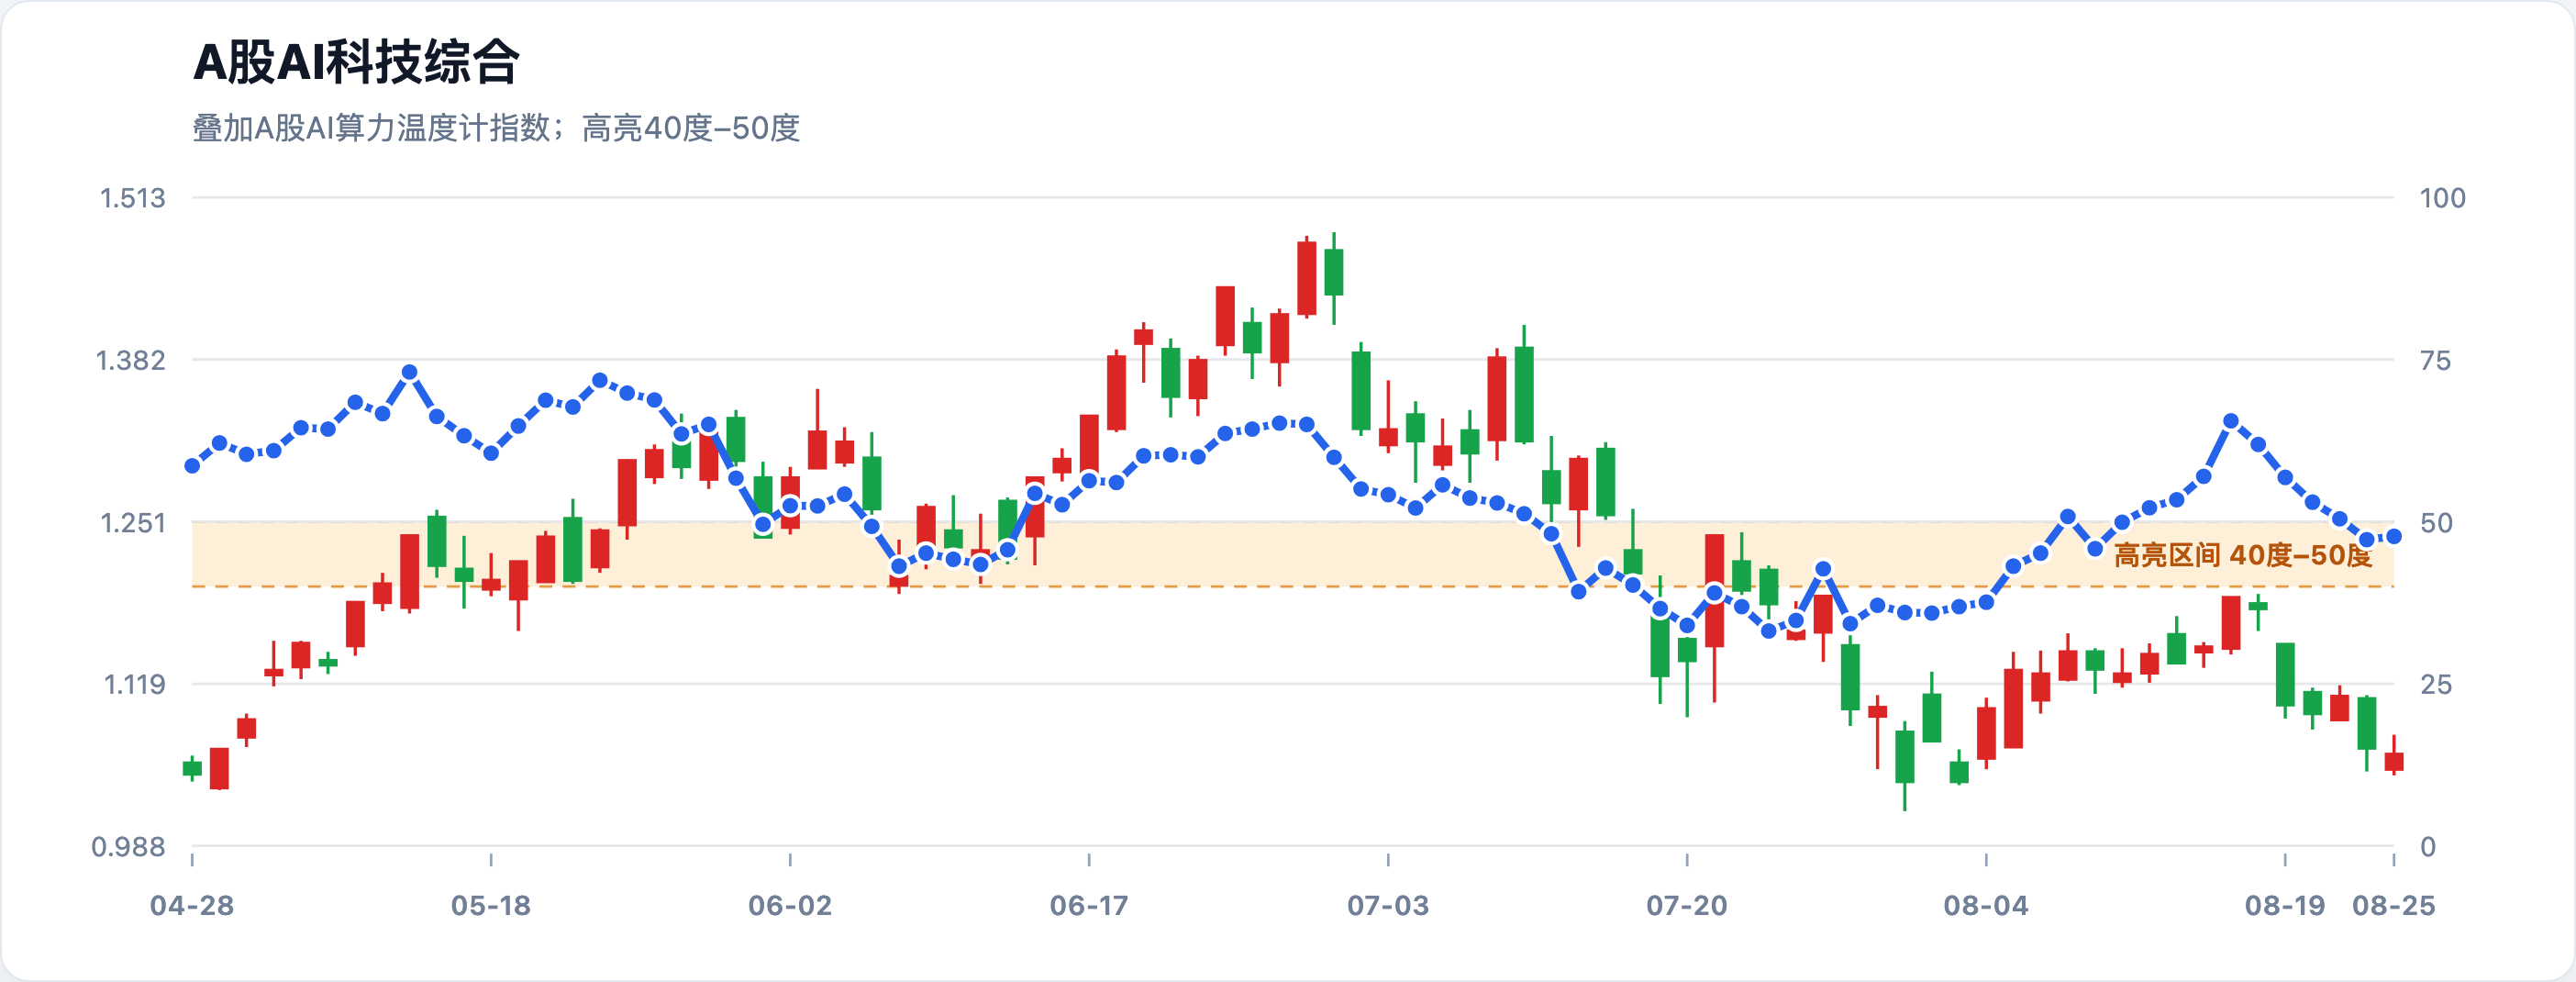Click the chart title "A股AI科技综合"
The image size is (2576, 982).
click(356, 62)
